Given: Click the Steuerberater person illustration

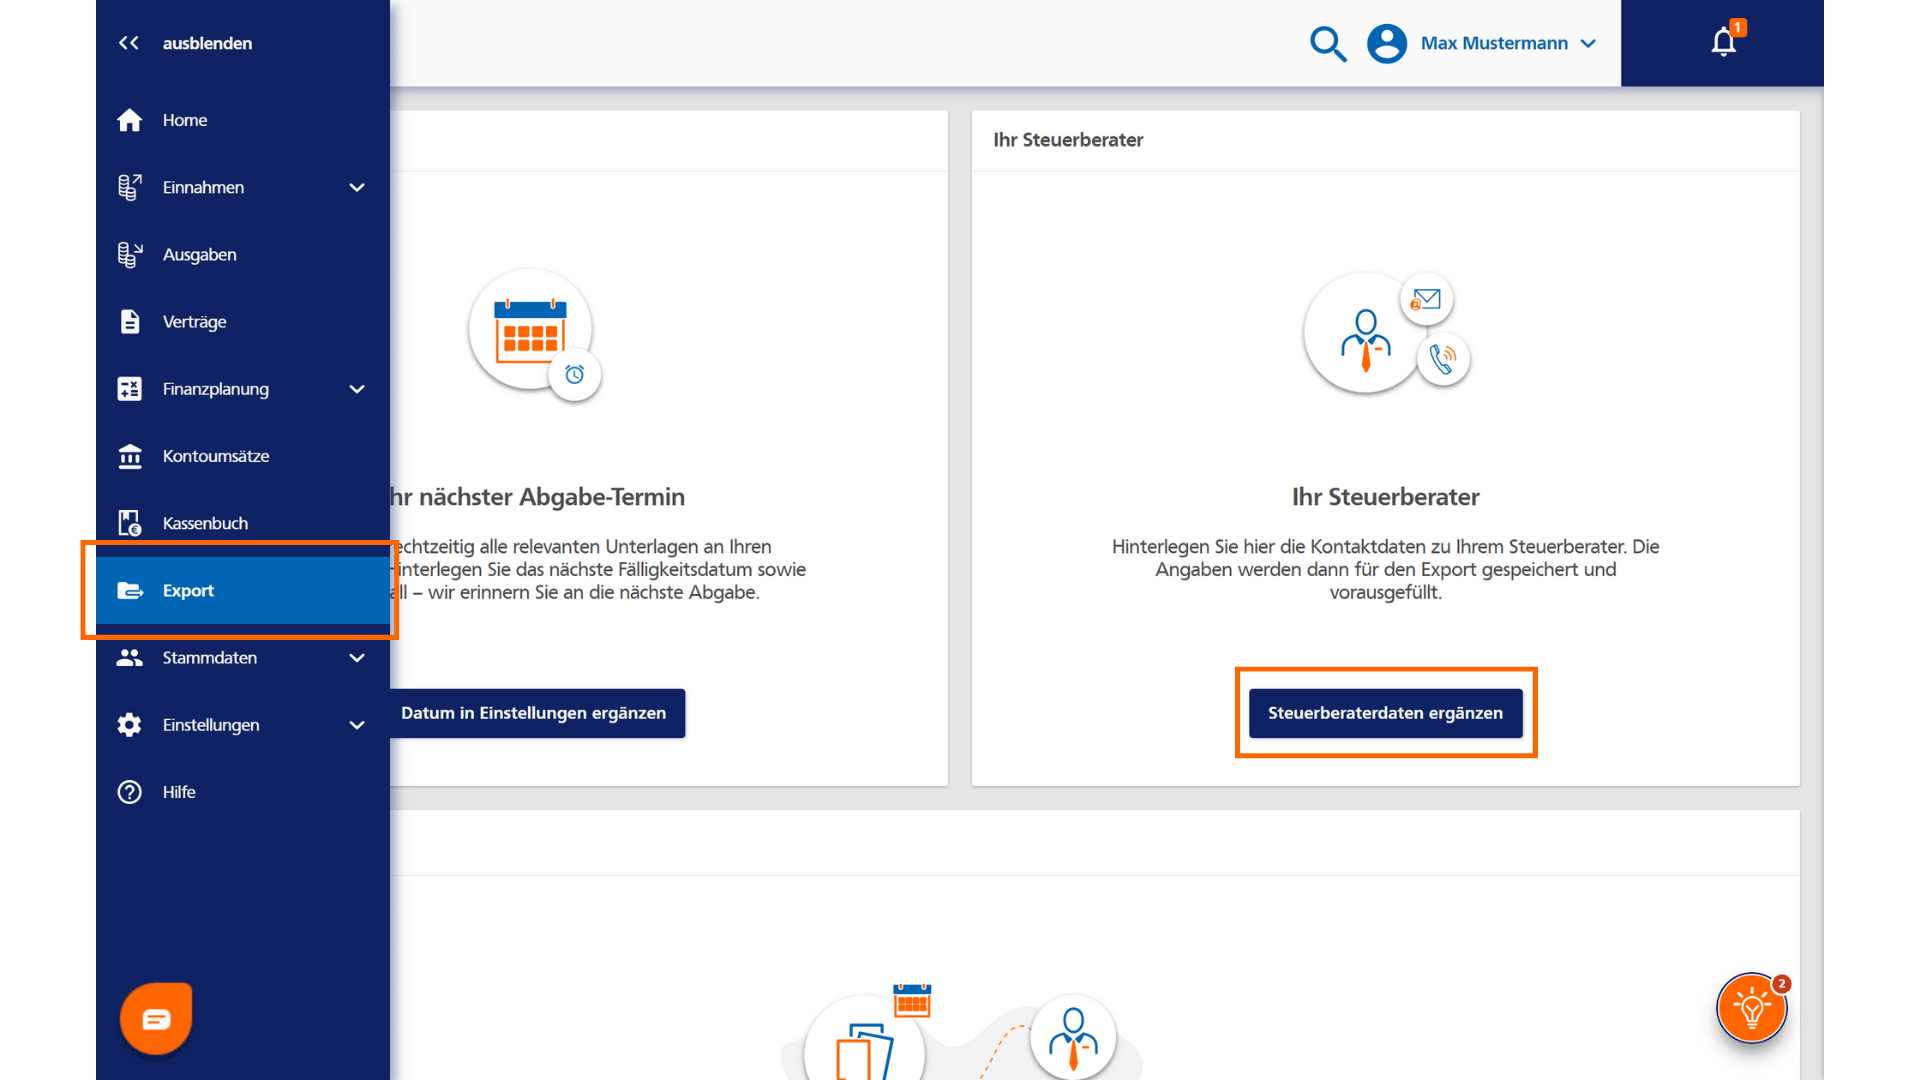Looking at the screenshot, I should [1365, 334].
